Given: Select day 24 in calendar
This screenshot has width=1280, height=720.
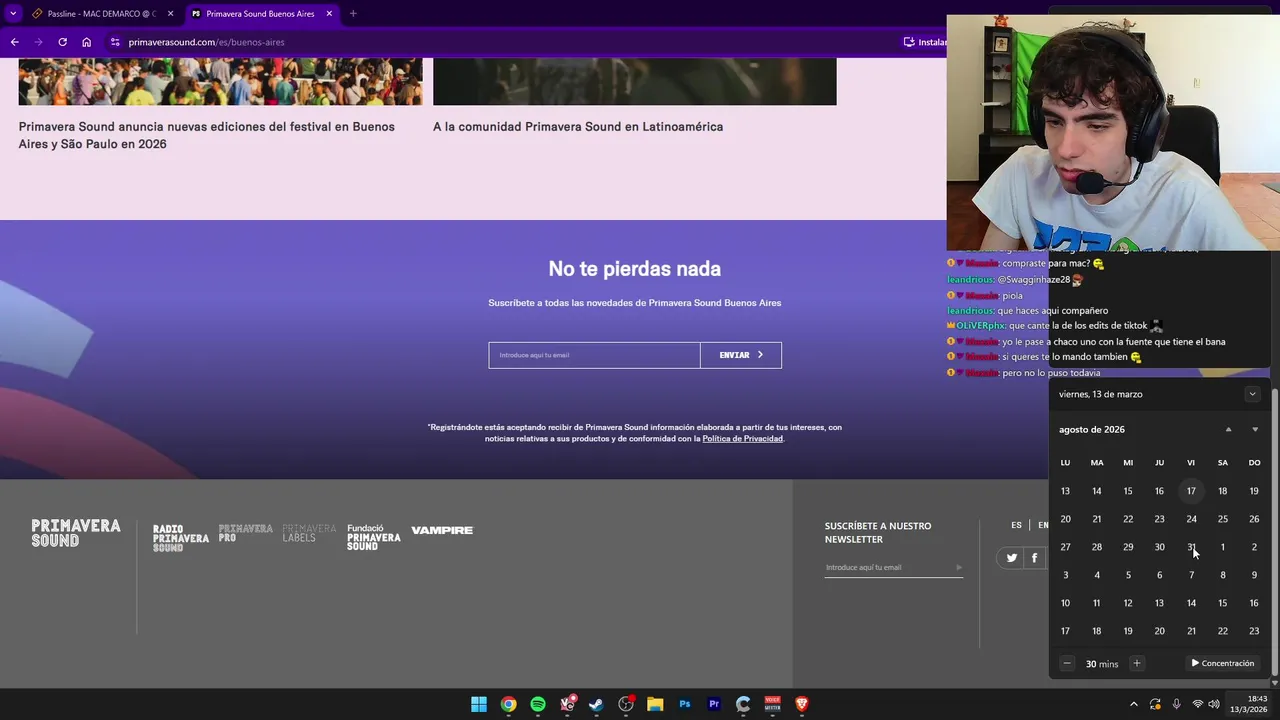Looking at the screenshot, I should point(1191,519).
